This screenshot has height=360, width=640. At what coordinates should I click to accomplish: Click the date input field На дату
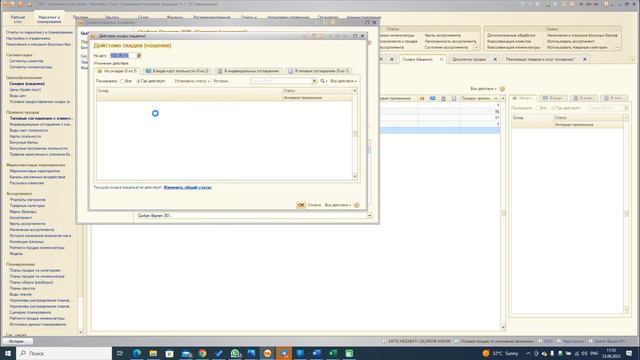(123, 56)
